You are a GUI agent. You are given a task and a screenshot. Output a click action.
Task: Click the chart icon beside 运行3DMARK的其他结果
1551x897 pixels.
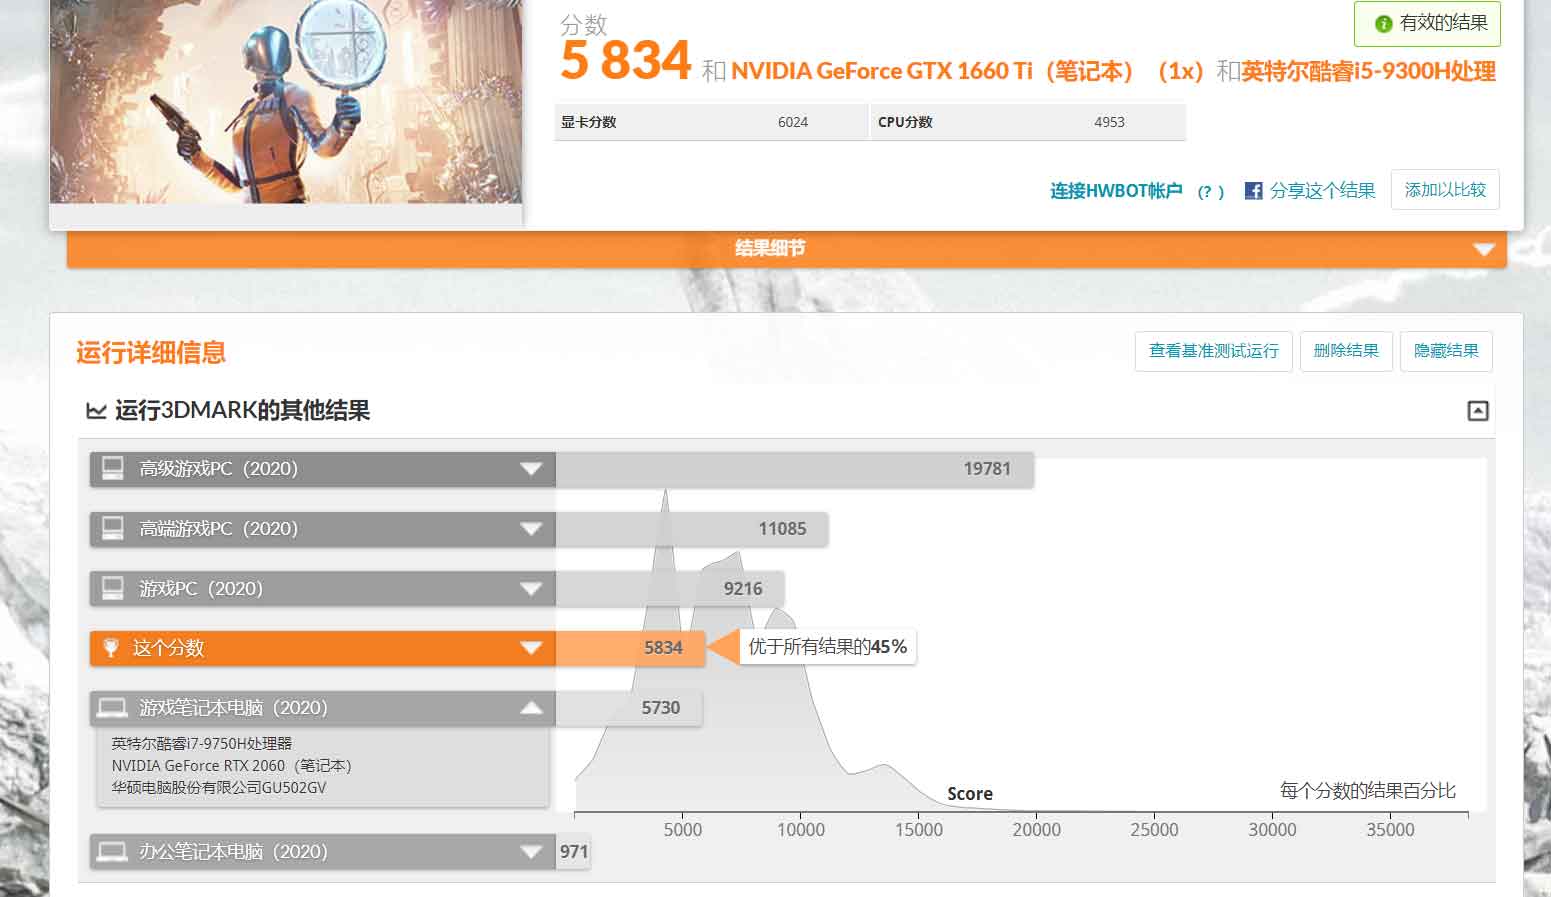(x=96, y=411)
